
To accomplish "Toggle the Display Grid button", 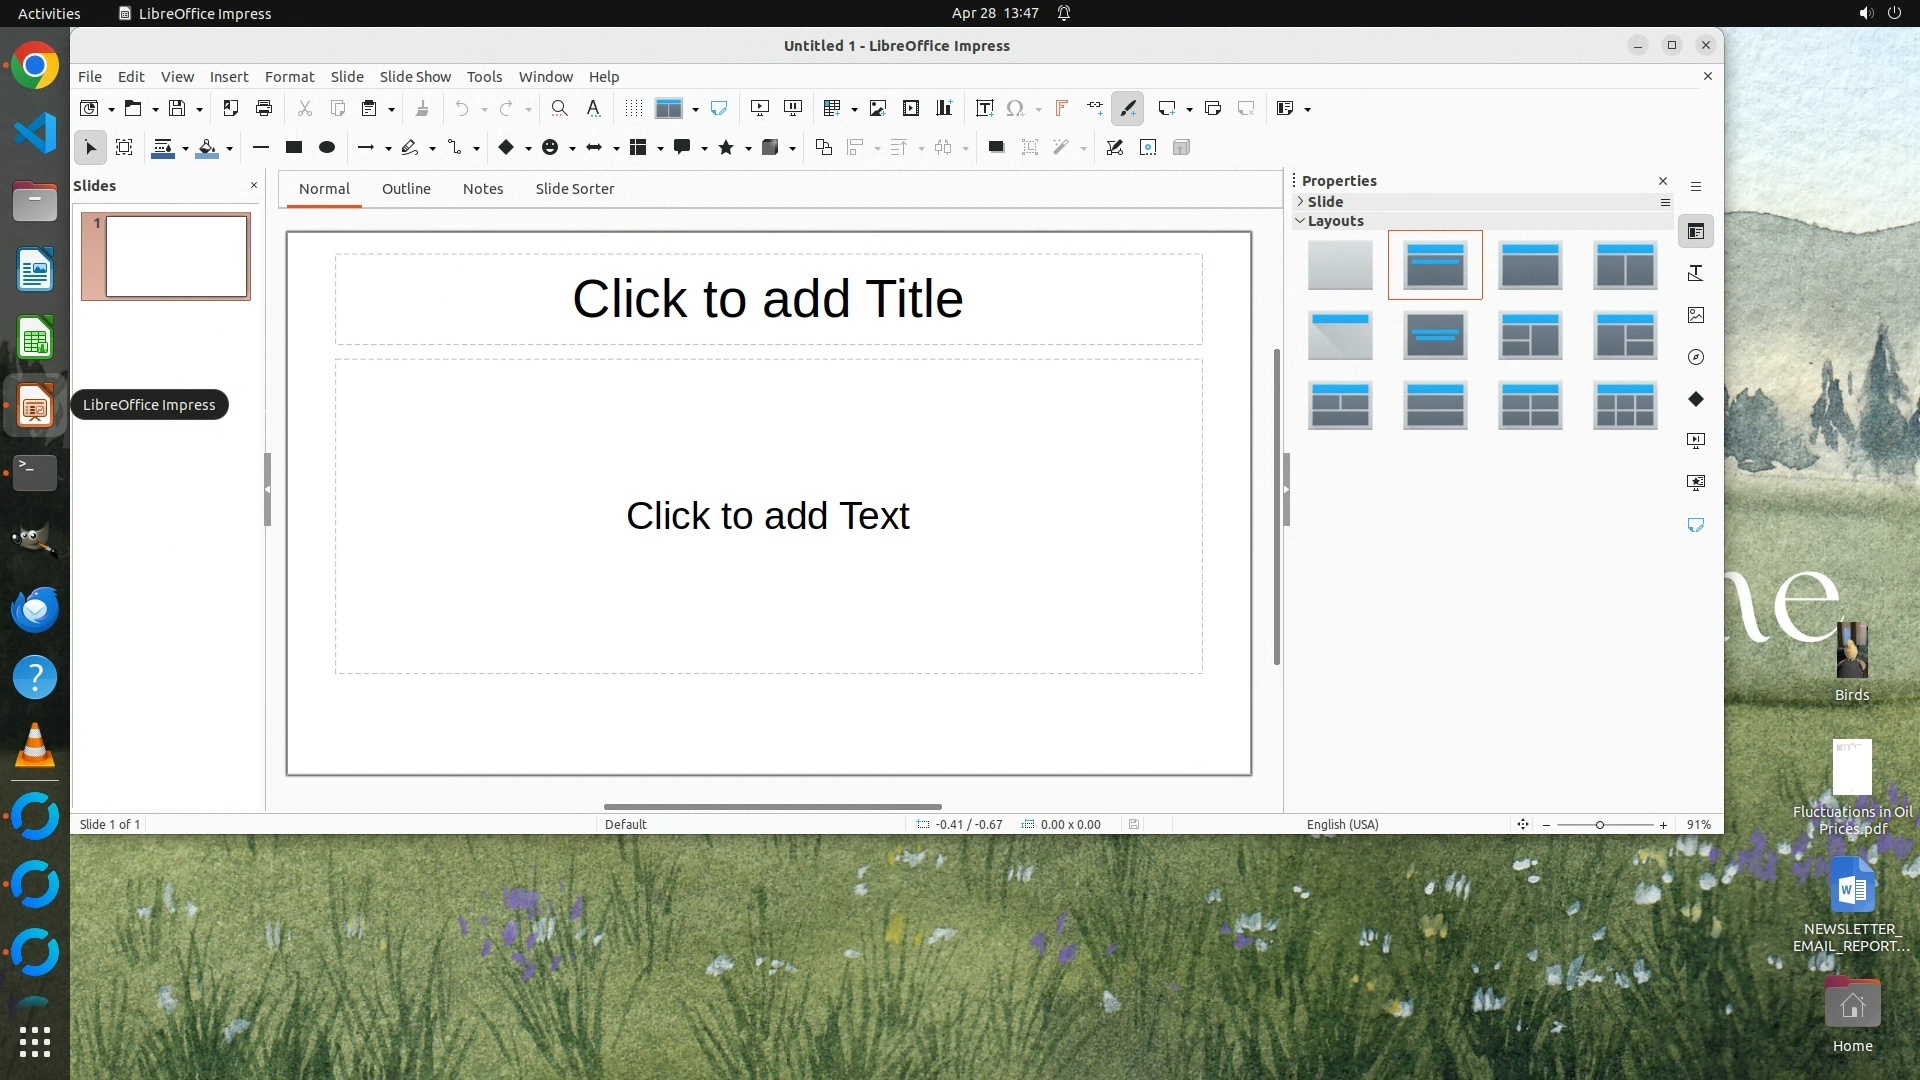I will coord(633,108).
